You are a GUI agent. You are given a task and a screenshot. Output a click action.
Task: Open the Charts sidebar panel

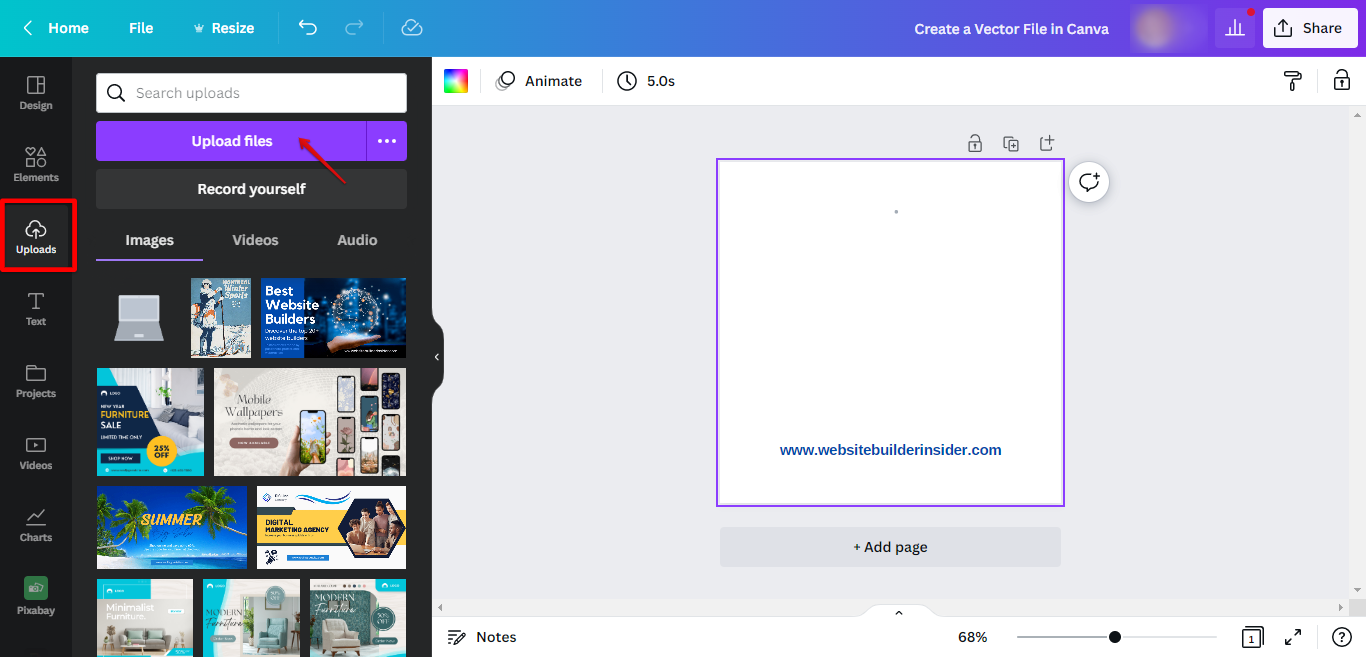click(36, 525)
